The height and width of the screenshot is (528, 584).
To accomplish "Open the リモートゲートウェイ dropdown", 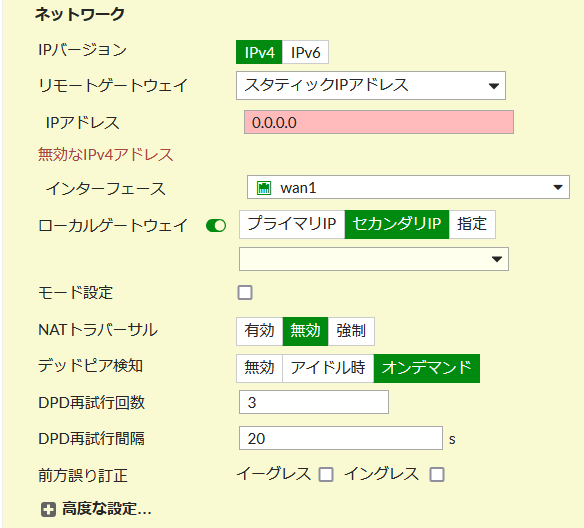I will pos(371,86).
